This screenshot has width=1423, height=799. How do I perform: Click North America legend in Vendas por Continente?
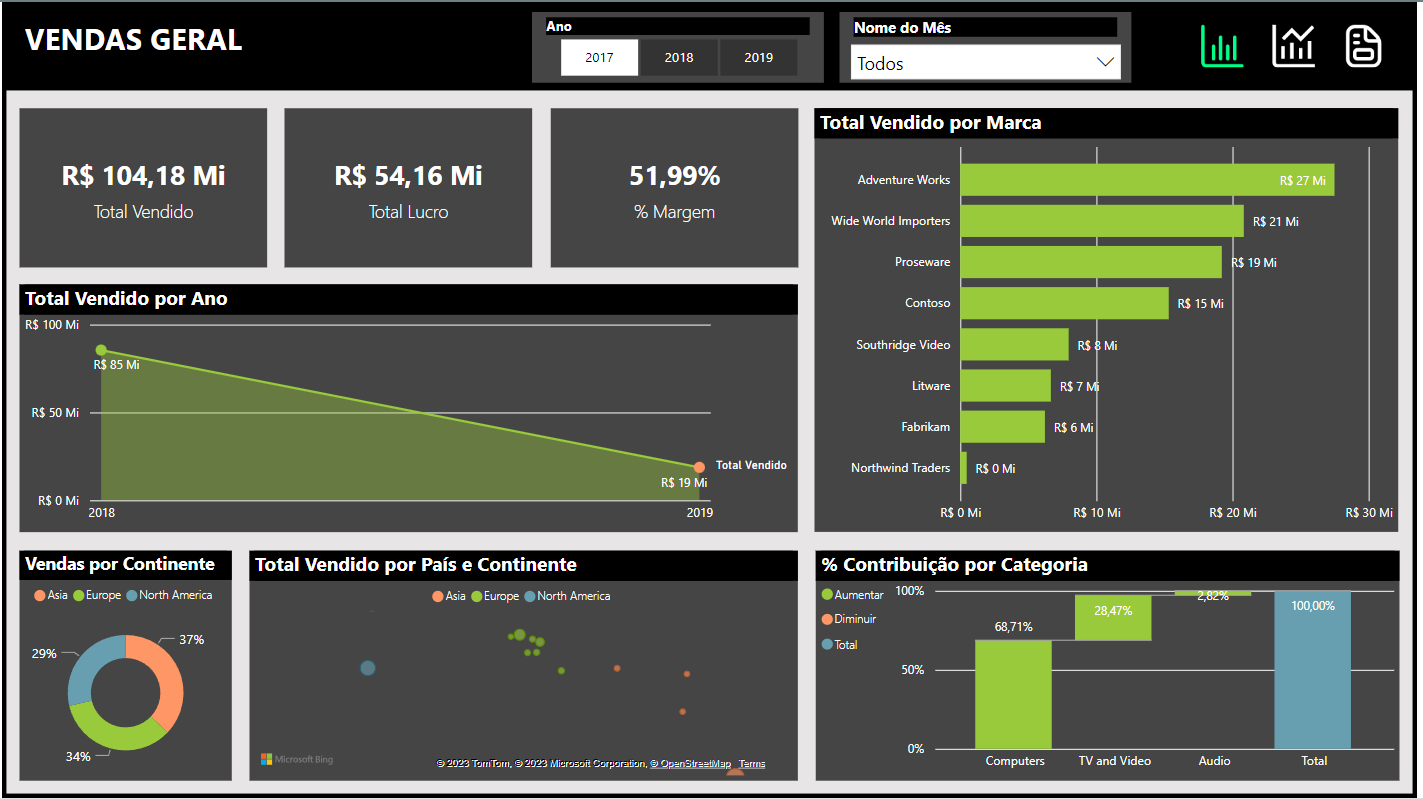coord(169,595)
